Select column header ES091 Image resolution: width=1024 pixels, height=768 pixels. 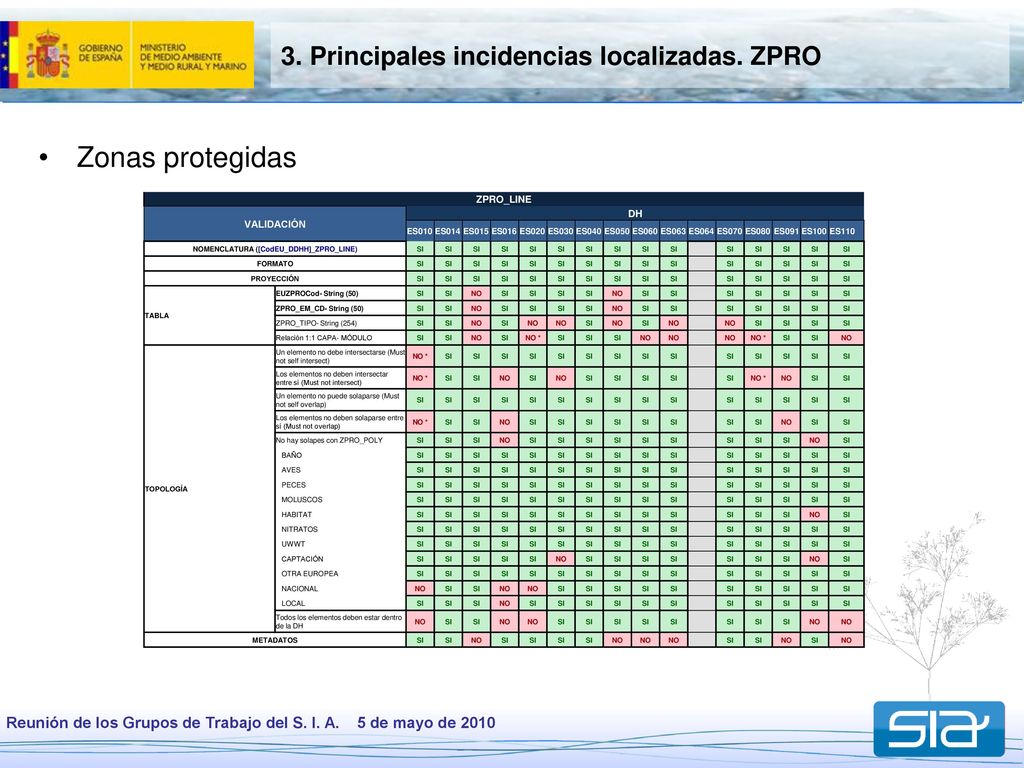click(786, 231)
